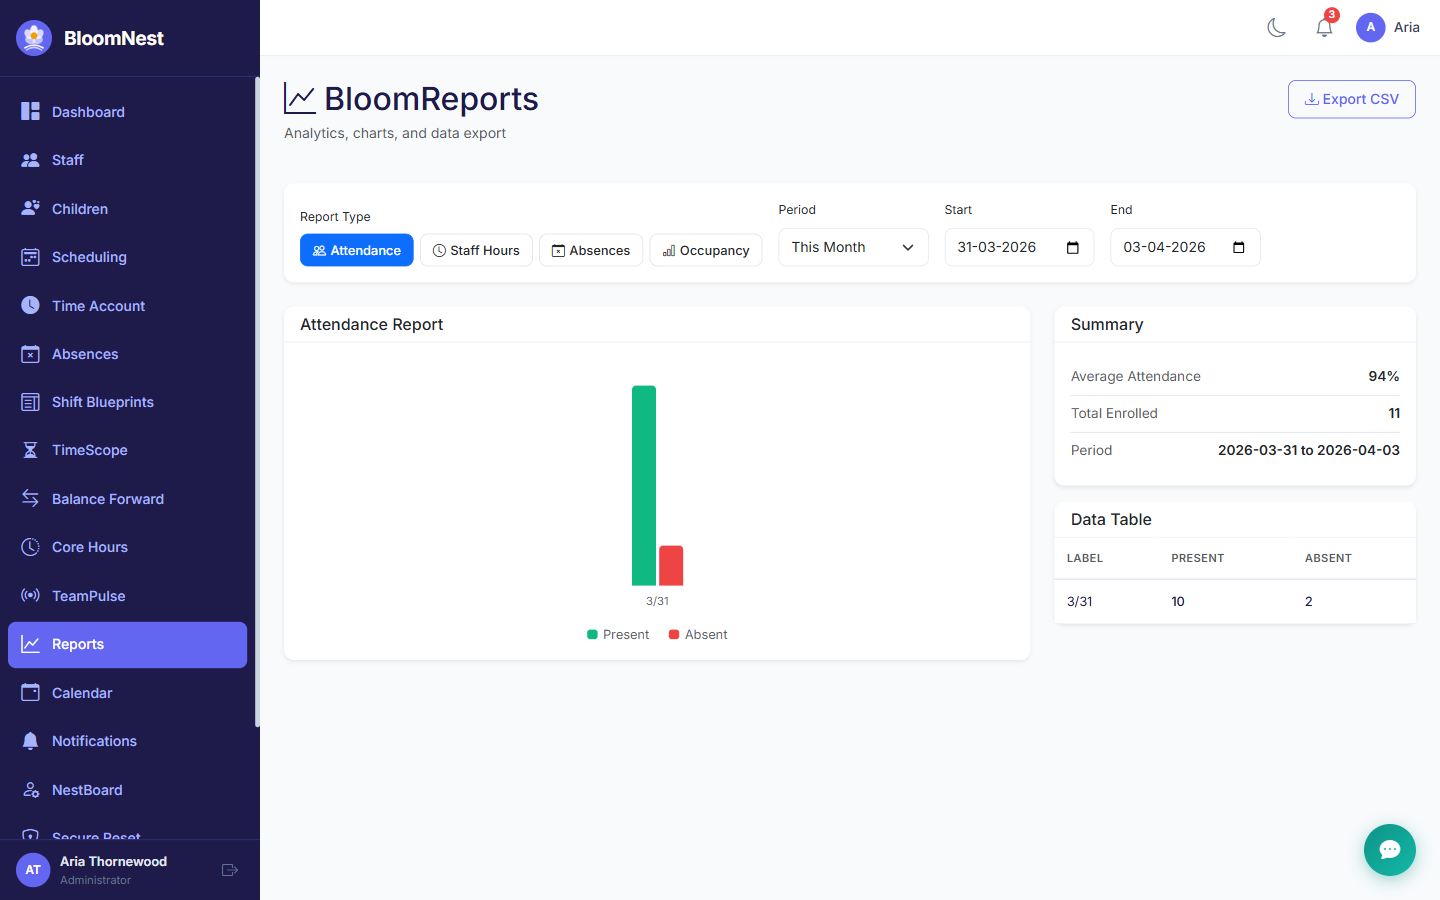Switch to the Absences report tab
The image size is (1440, 900).
click(591, 250)
